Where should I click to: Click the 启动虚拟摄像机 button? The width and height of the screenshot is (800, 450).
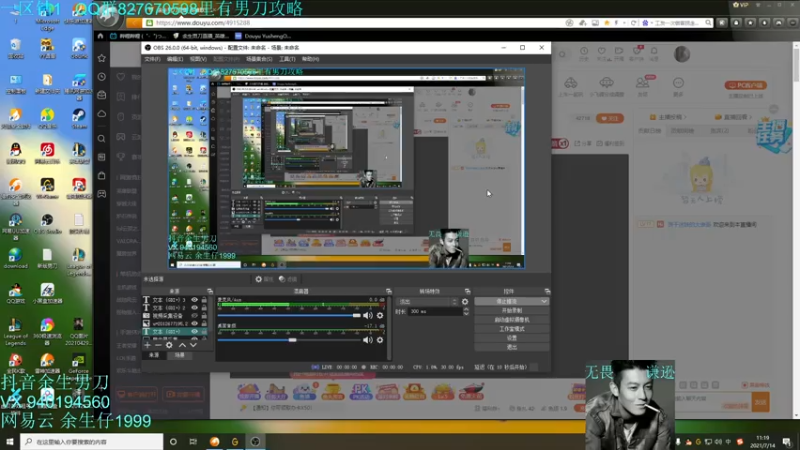(x=512, y=319)
